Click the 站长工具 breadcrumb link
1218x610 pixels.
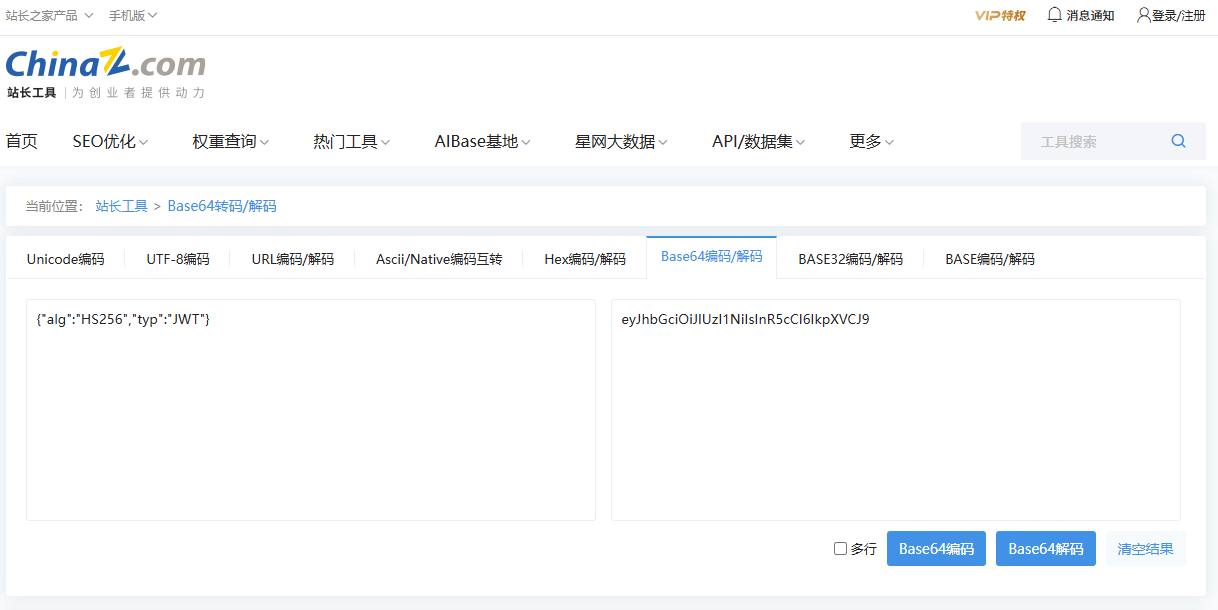coord(121,206)
